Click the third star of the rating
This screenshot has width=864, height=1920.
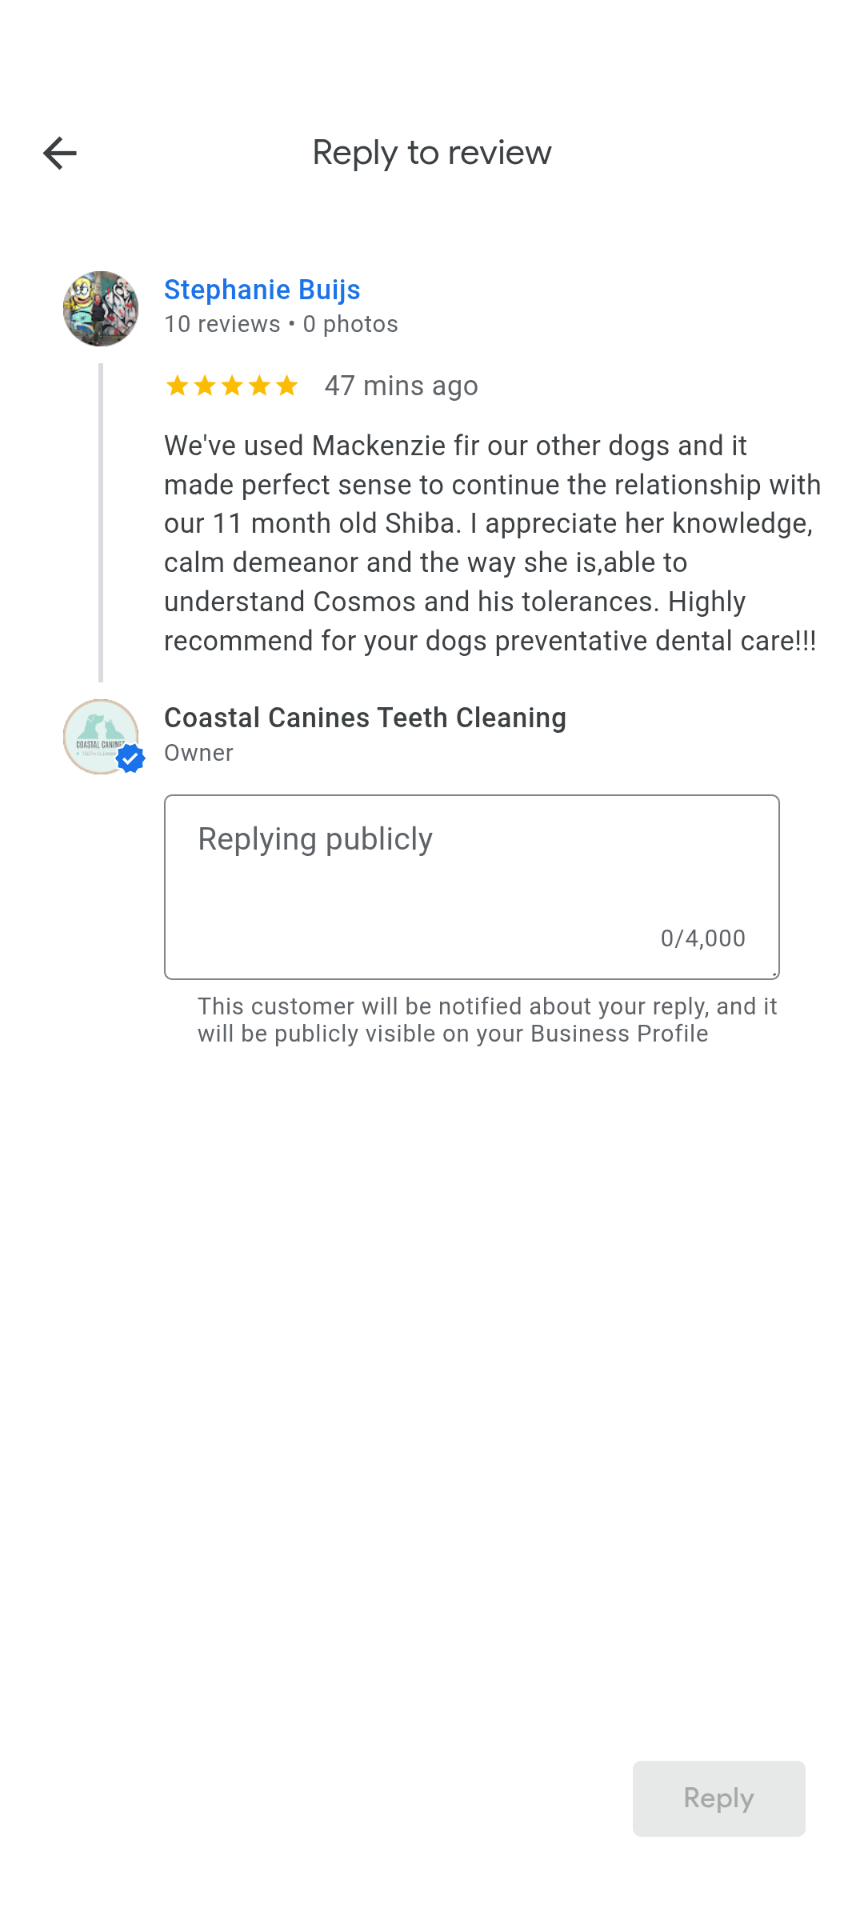232,386
